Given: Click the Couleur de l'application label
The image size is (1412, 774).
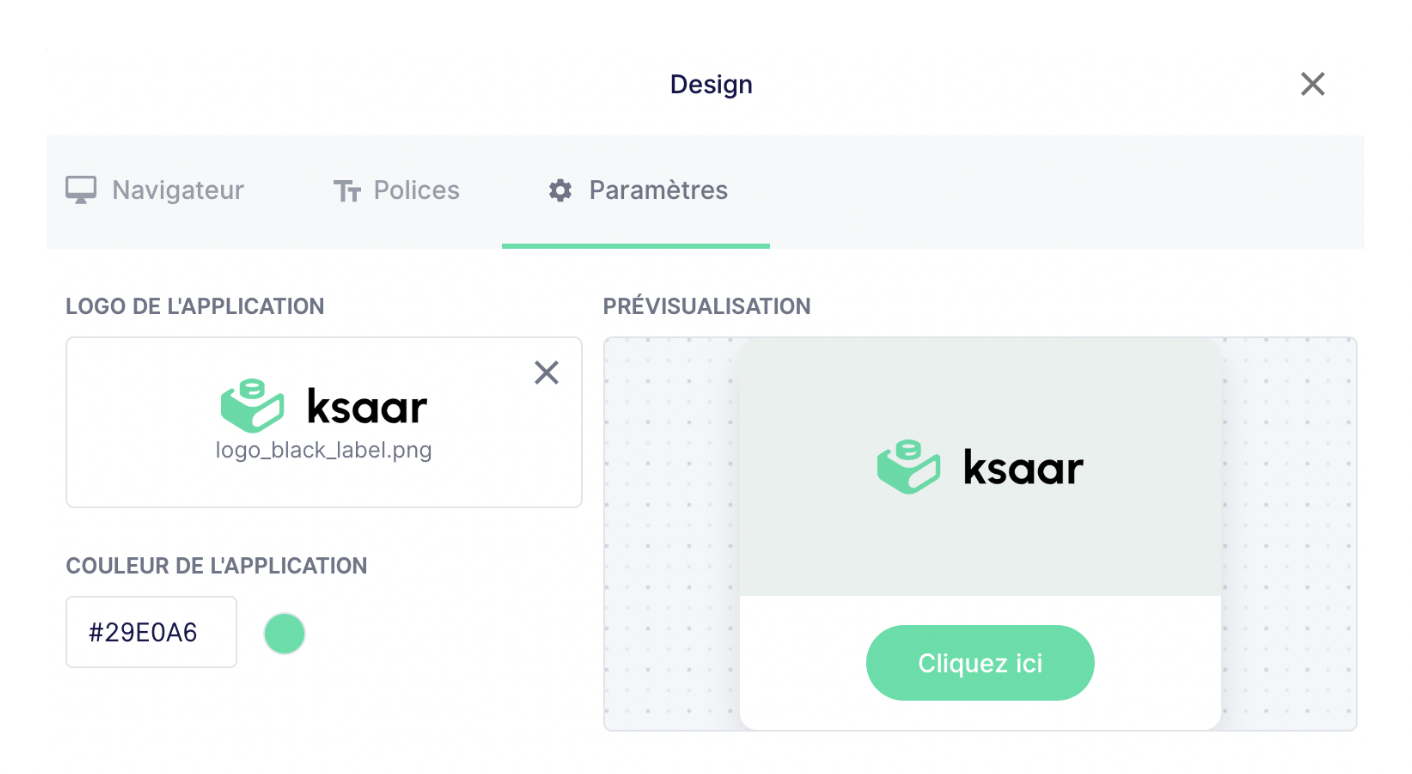Looking at the screenshot, I should point(217,566).
